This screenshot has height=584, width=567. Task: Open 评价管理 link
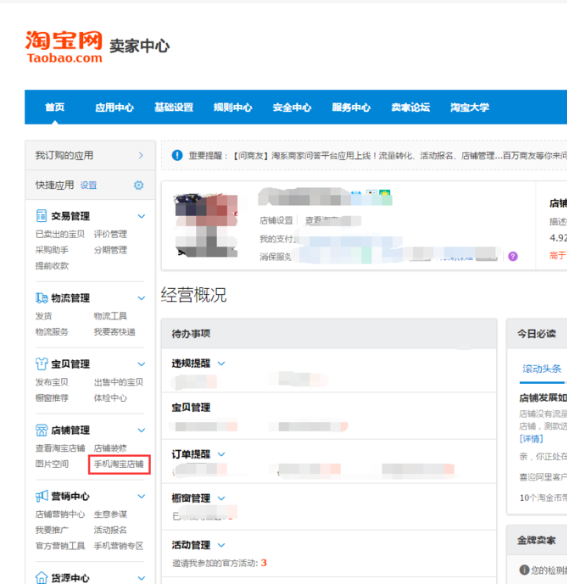[110, 234]
